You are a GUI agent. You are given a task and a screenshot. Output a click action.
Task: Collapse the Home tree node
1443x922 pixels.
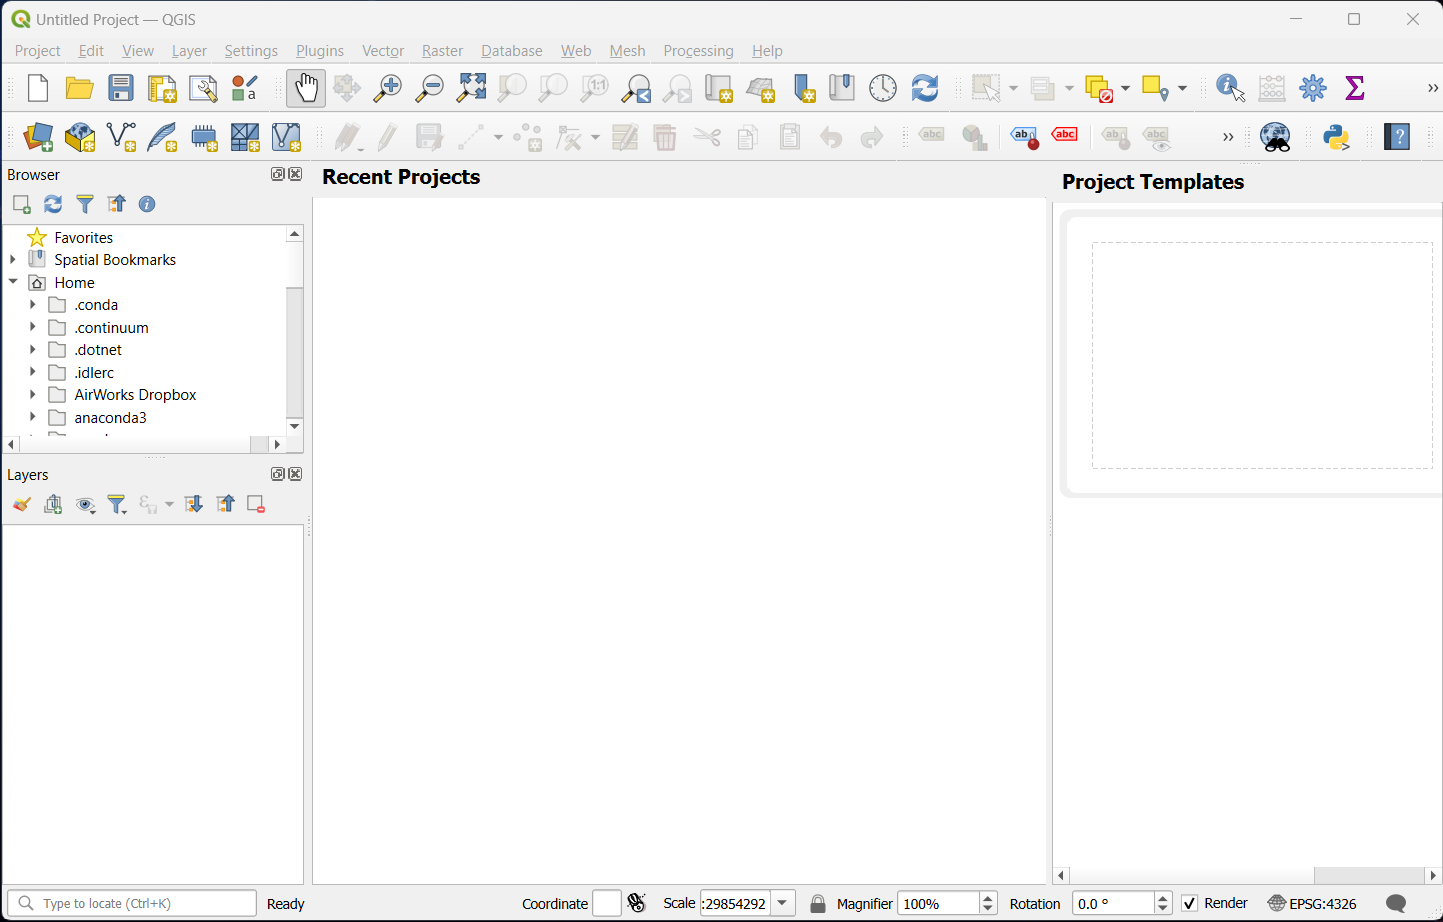13,282
